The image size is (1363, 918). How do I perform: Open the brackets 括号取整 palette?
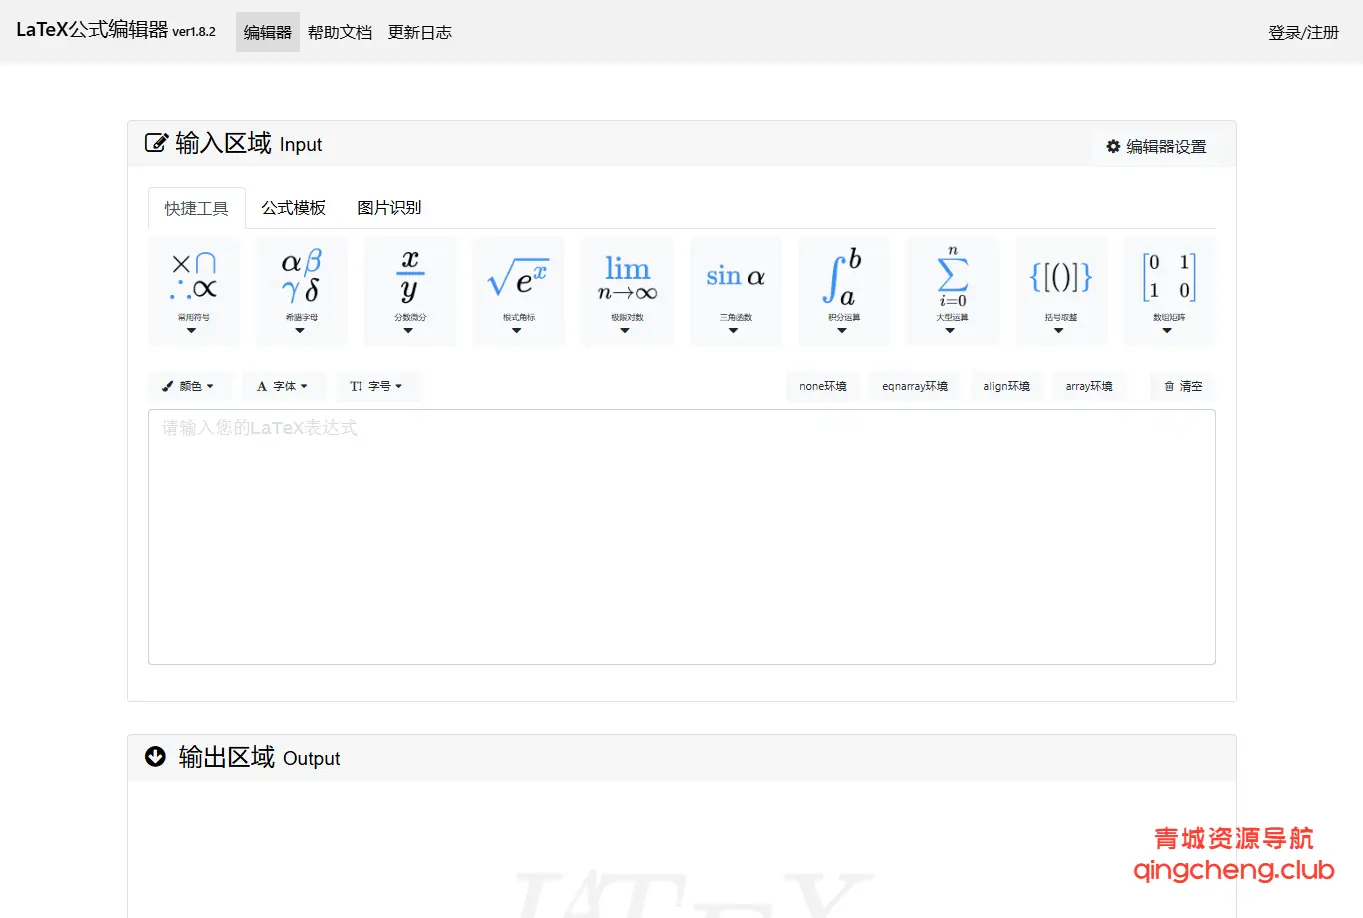[x=1060, y=291]
